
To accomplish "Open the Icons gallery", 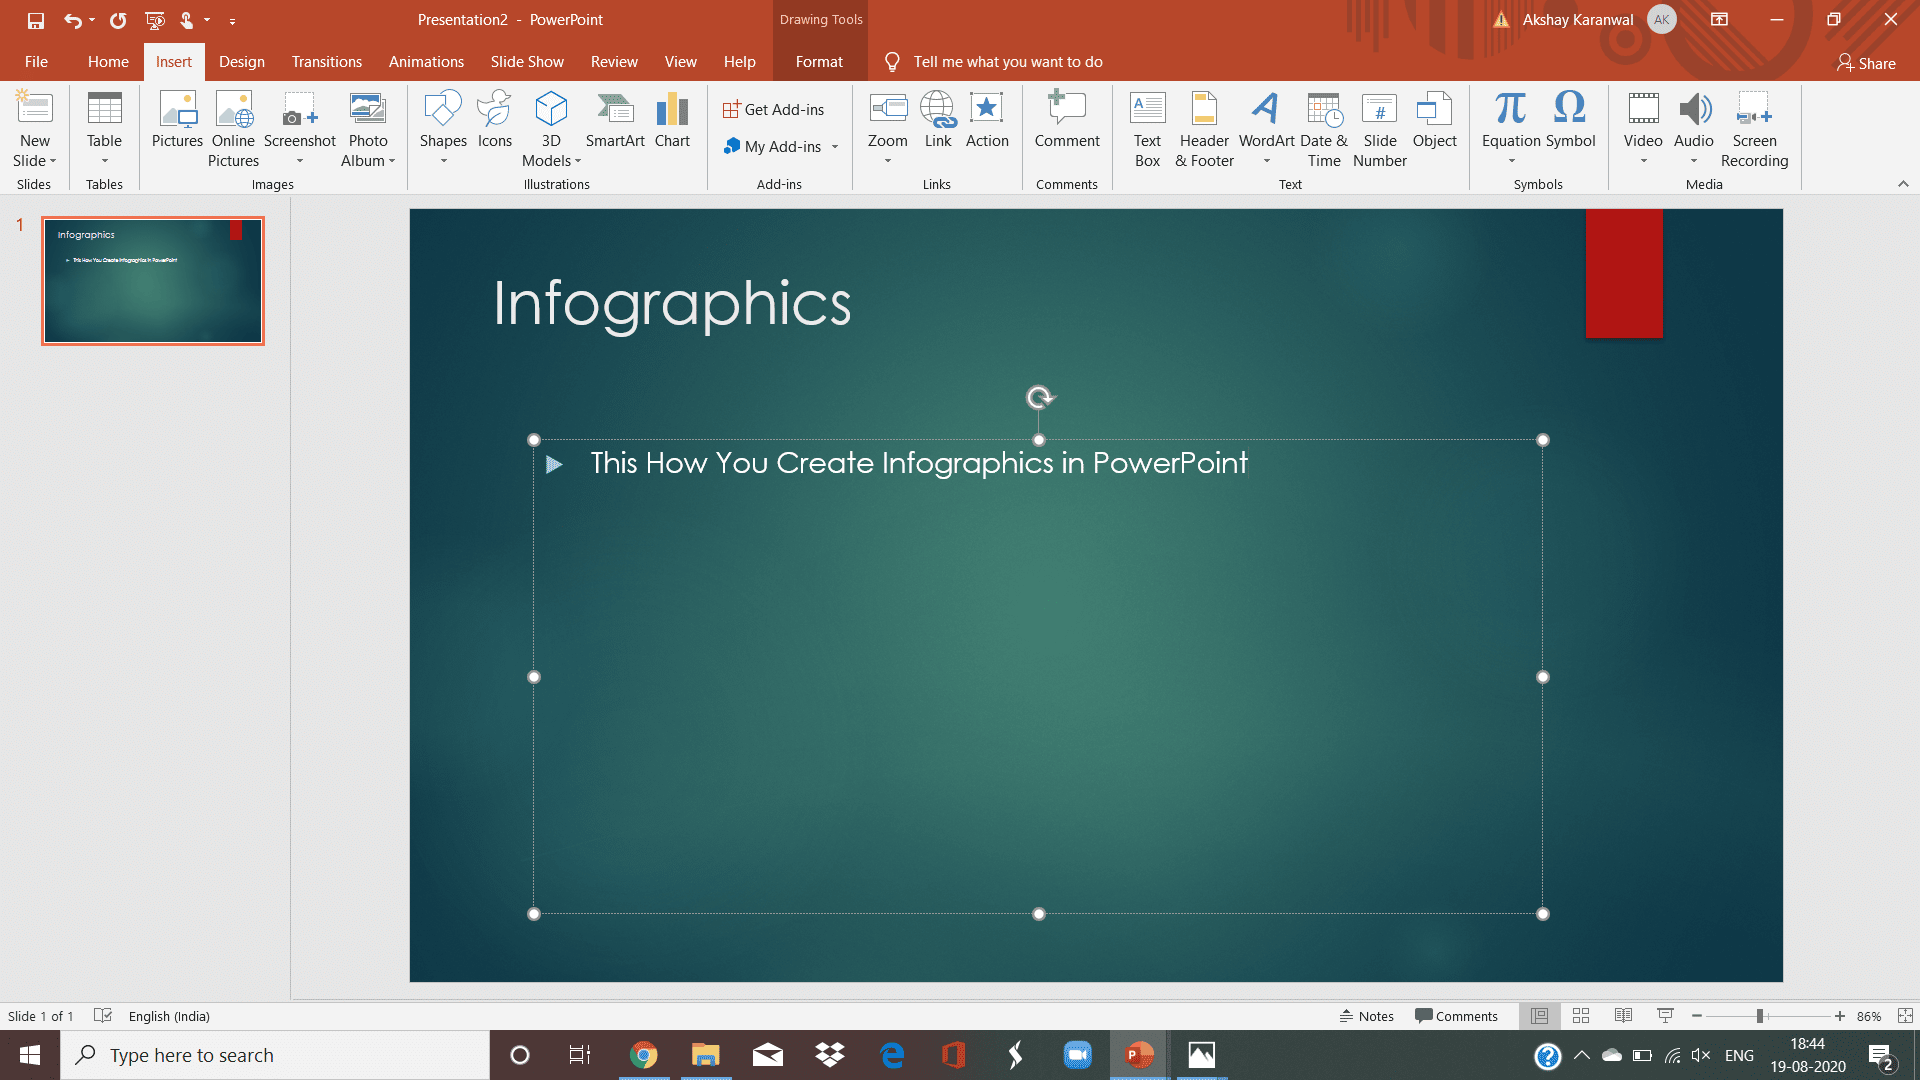I will [494, 120].
